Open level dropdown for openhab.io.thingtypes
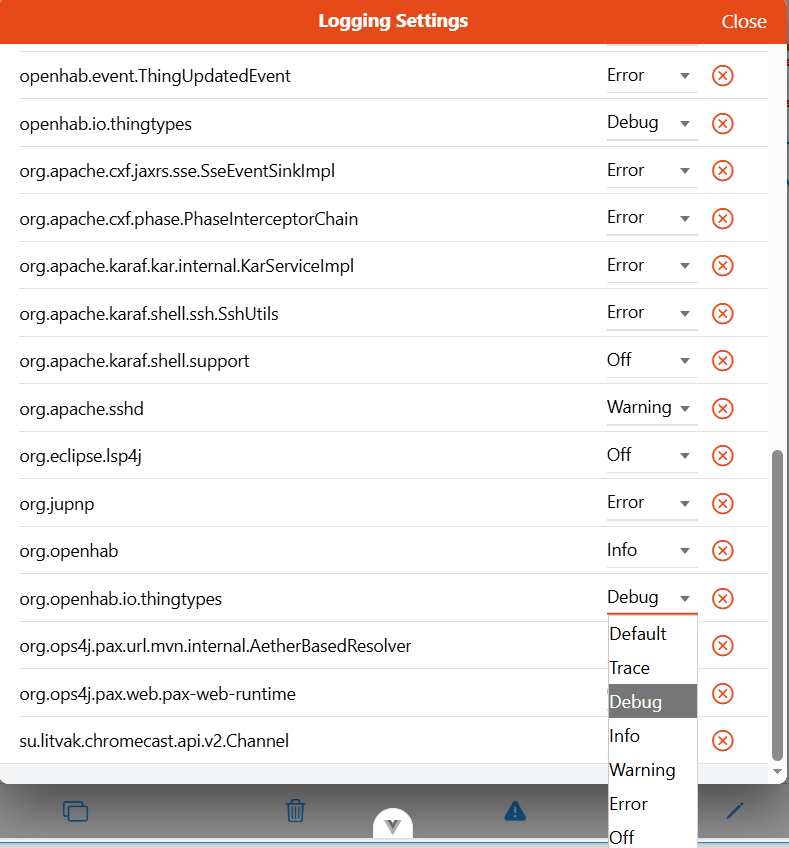Image resolution: width=789 pixels, height=848 pixels. pyautogui.click(x=652, y=123)
